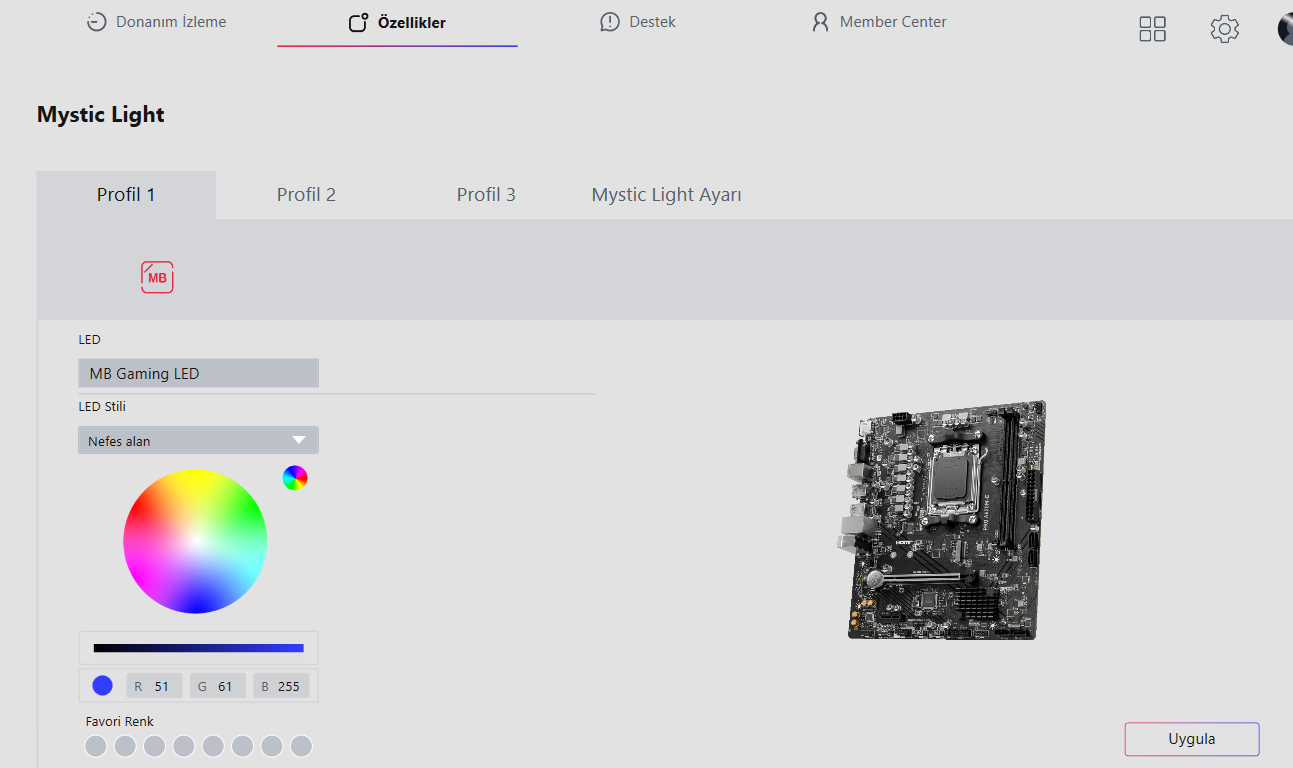The image size is (1293, 768).
Task: Click the current blue color swatch
Action: pyautogui.click(x=102, y=686)
